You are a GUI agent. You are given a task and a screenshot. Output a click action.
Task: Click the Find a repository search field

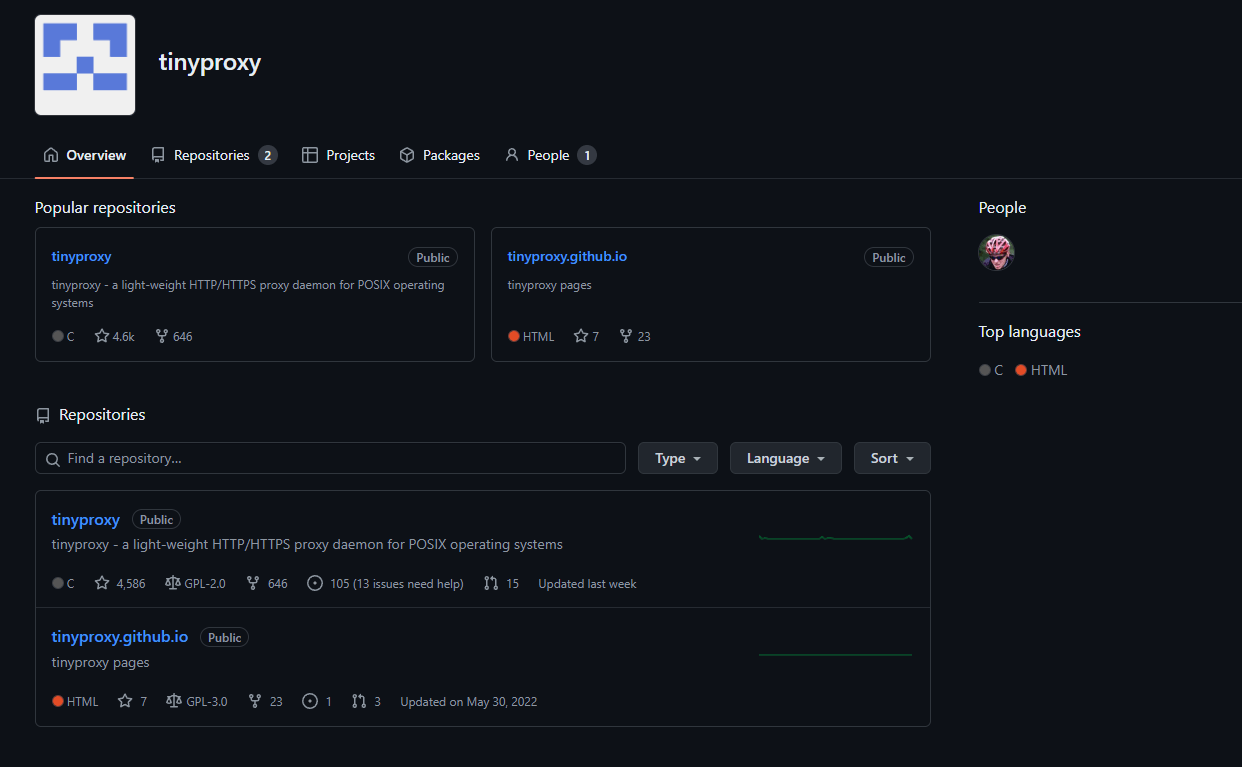[x=330, y=458]
